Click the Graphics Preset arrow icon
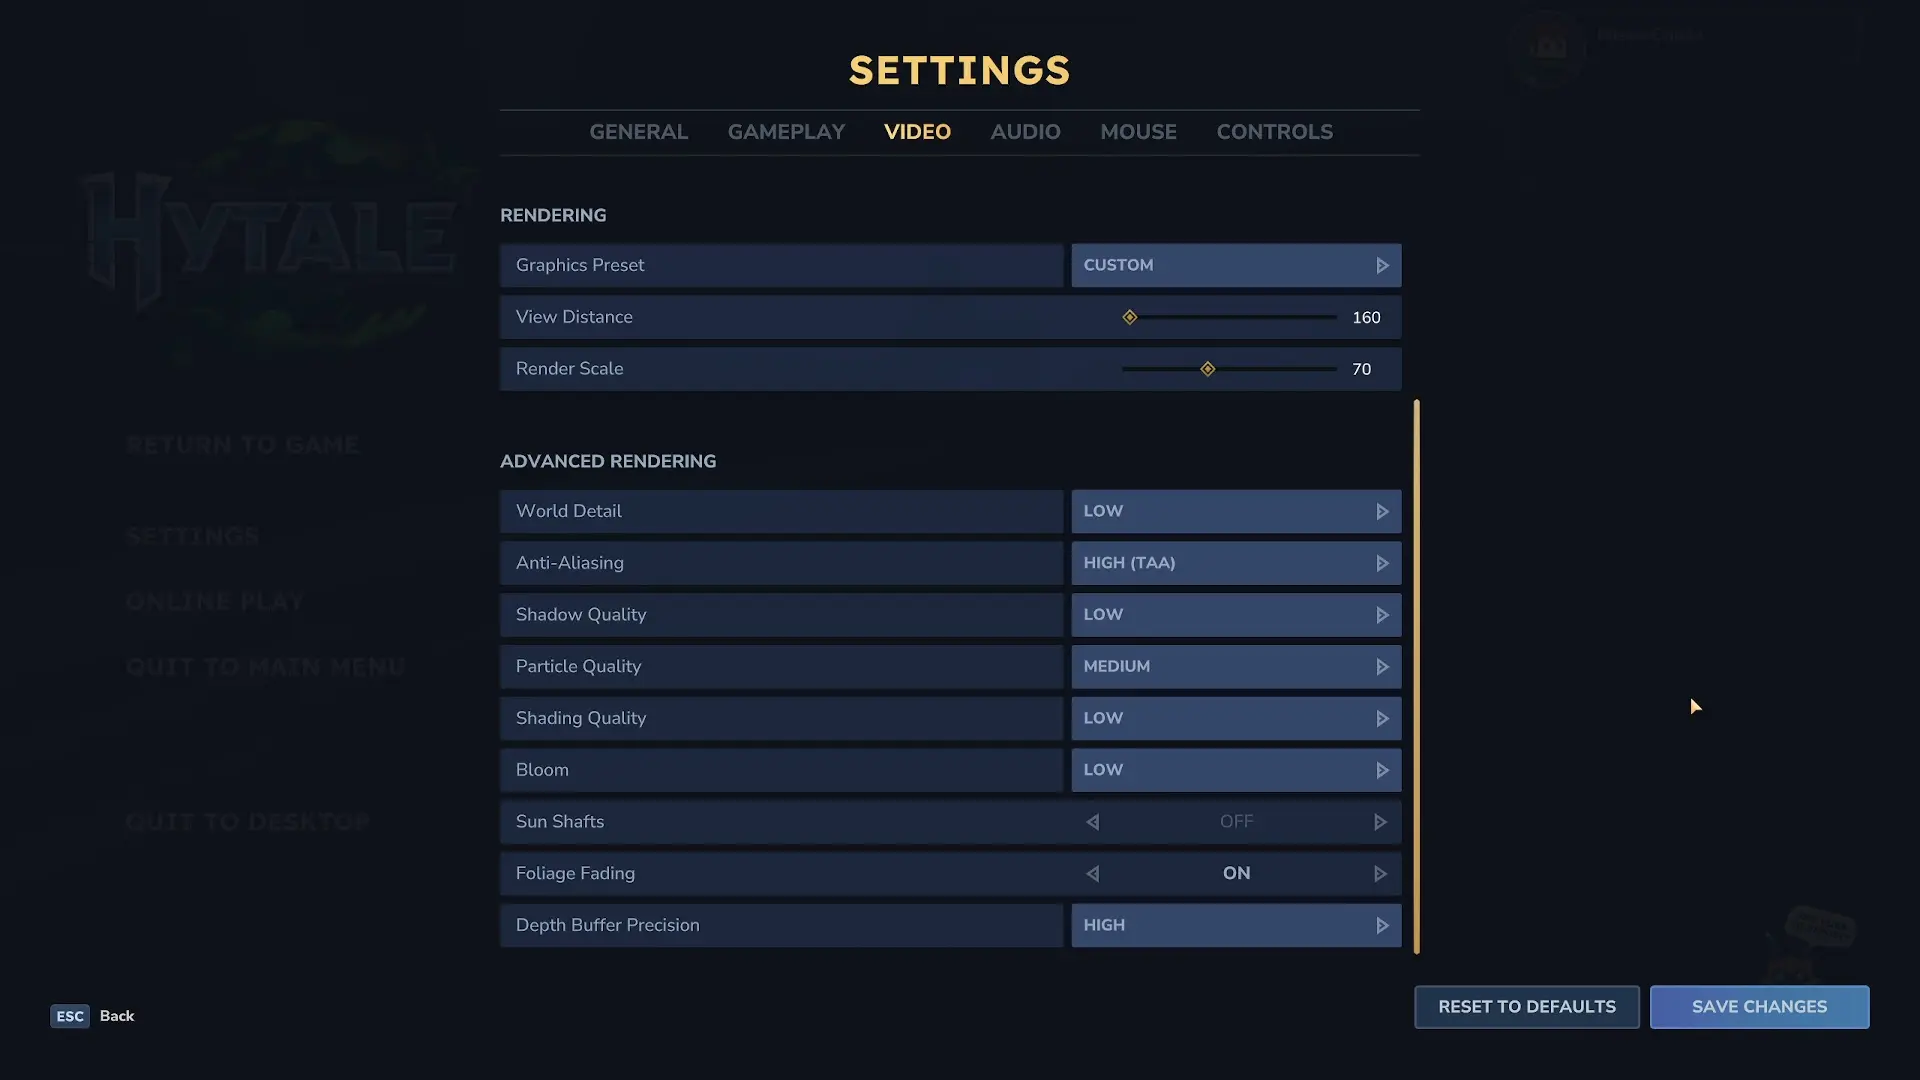The image size is (1920, 1080). [x=1382, y=266]
